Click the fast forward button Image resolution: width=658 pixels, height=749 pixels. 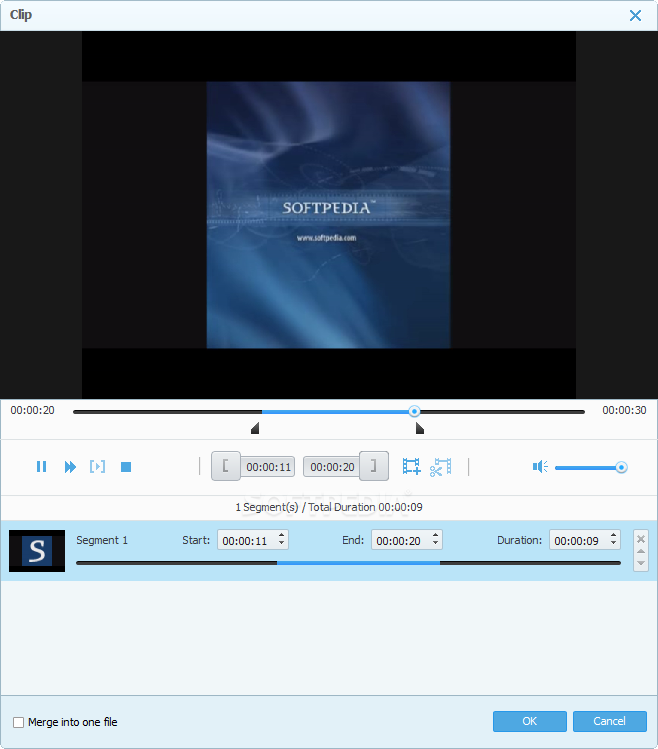pyautogui.click(x=70, y=467)
